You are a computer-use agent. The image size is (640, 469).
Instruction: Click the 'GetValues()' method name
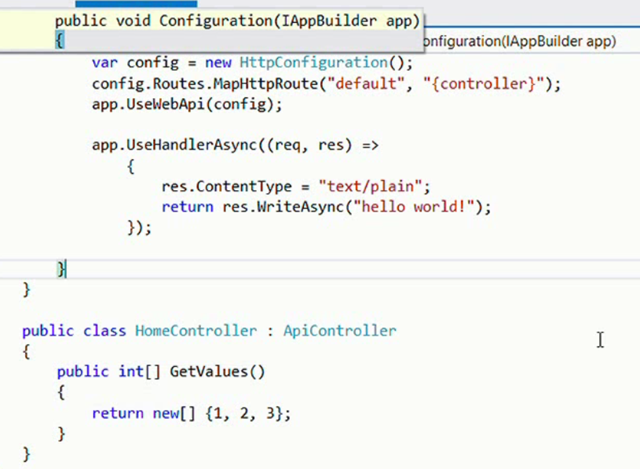[217, 372]
